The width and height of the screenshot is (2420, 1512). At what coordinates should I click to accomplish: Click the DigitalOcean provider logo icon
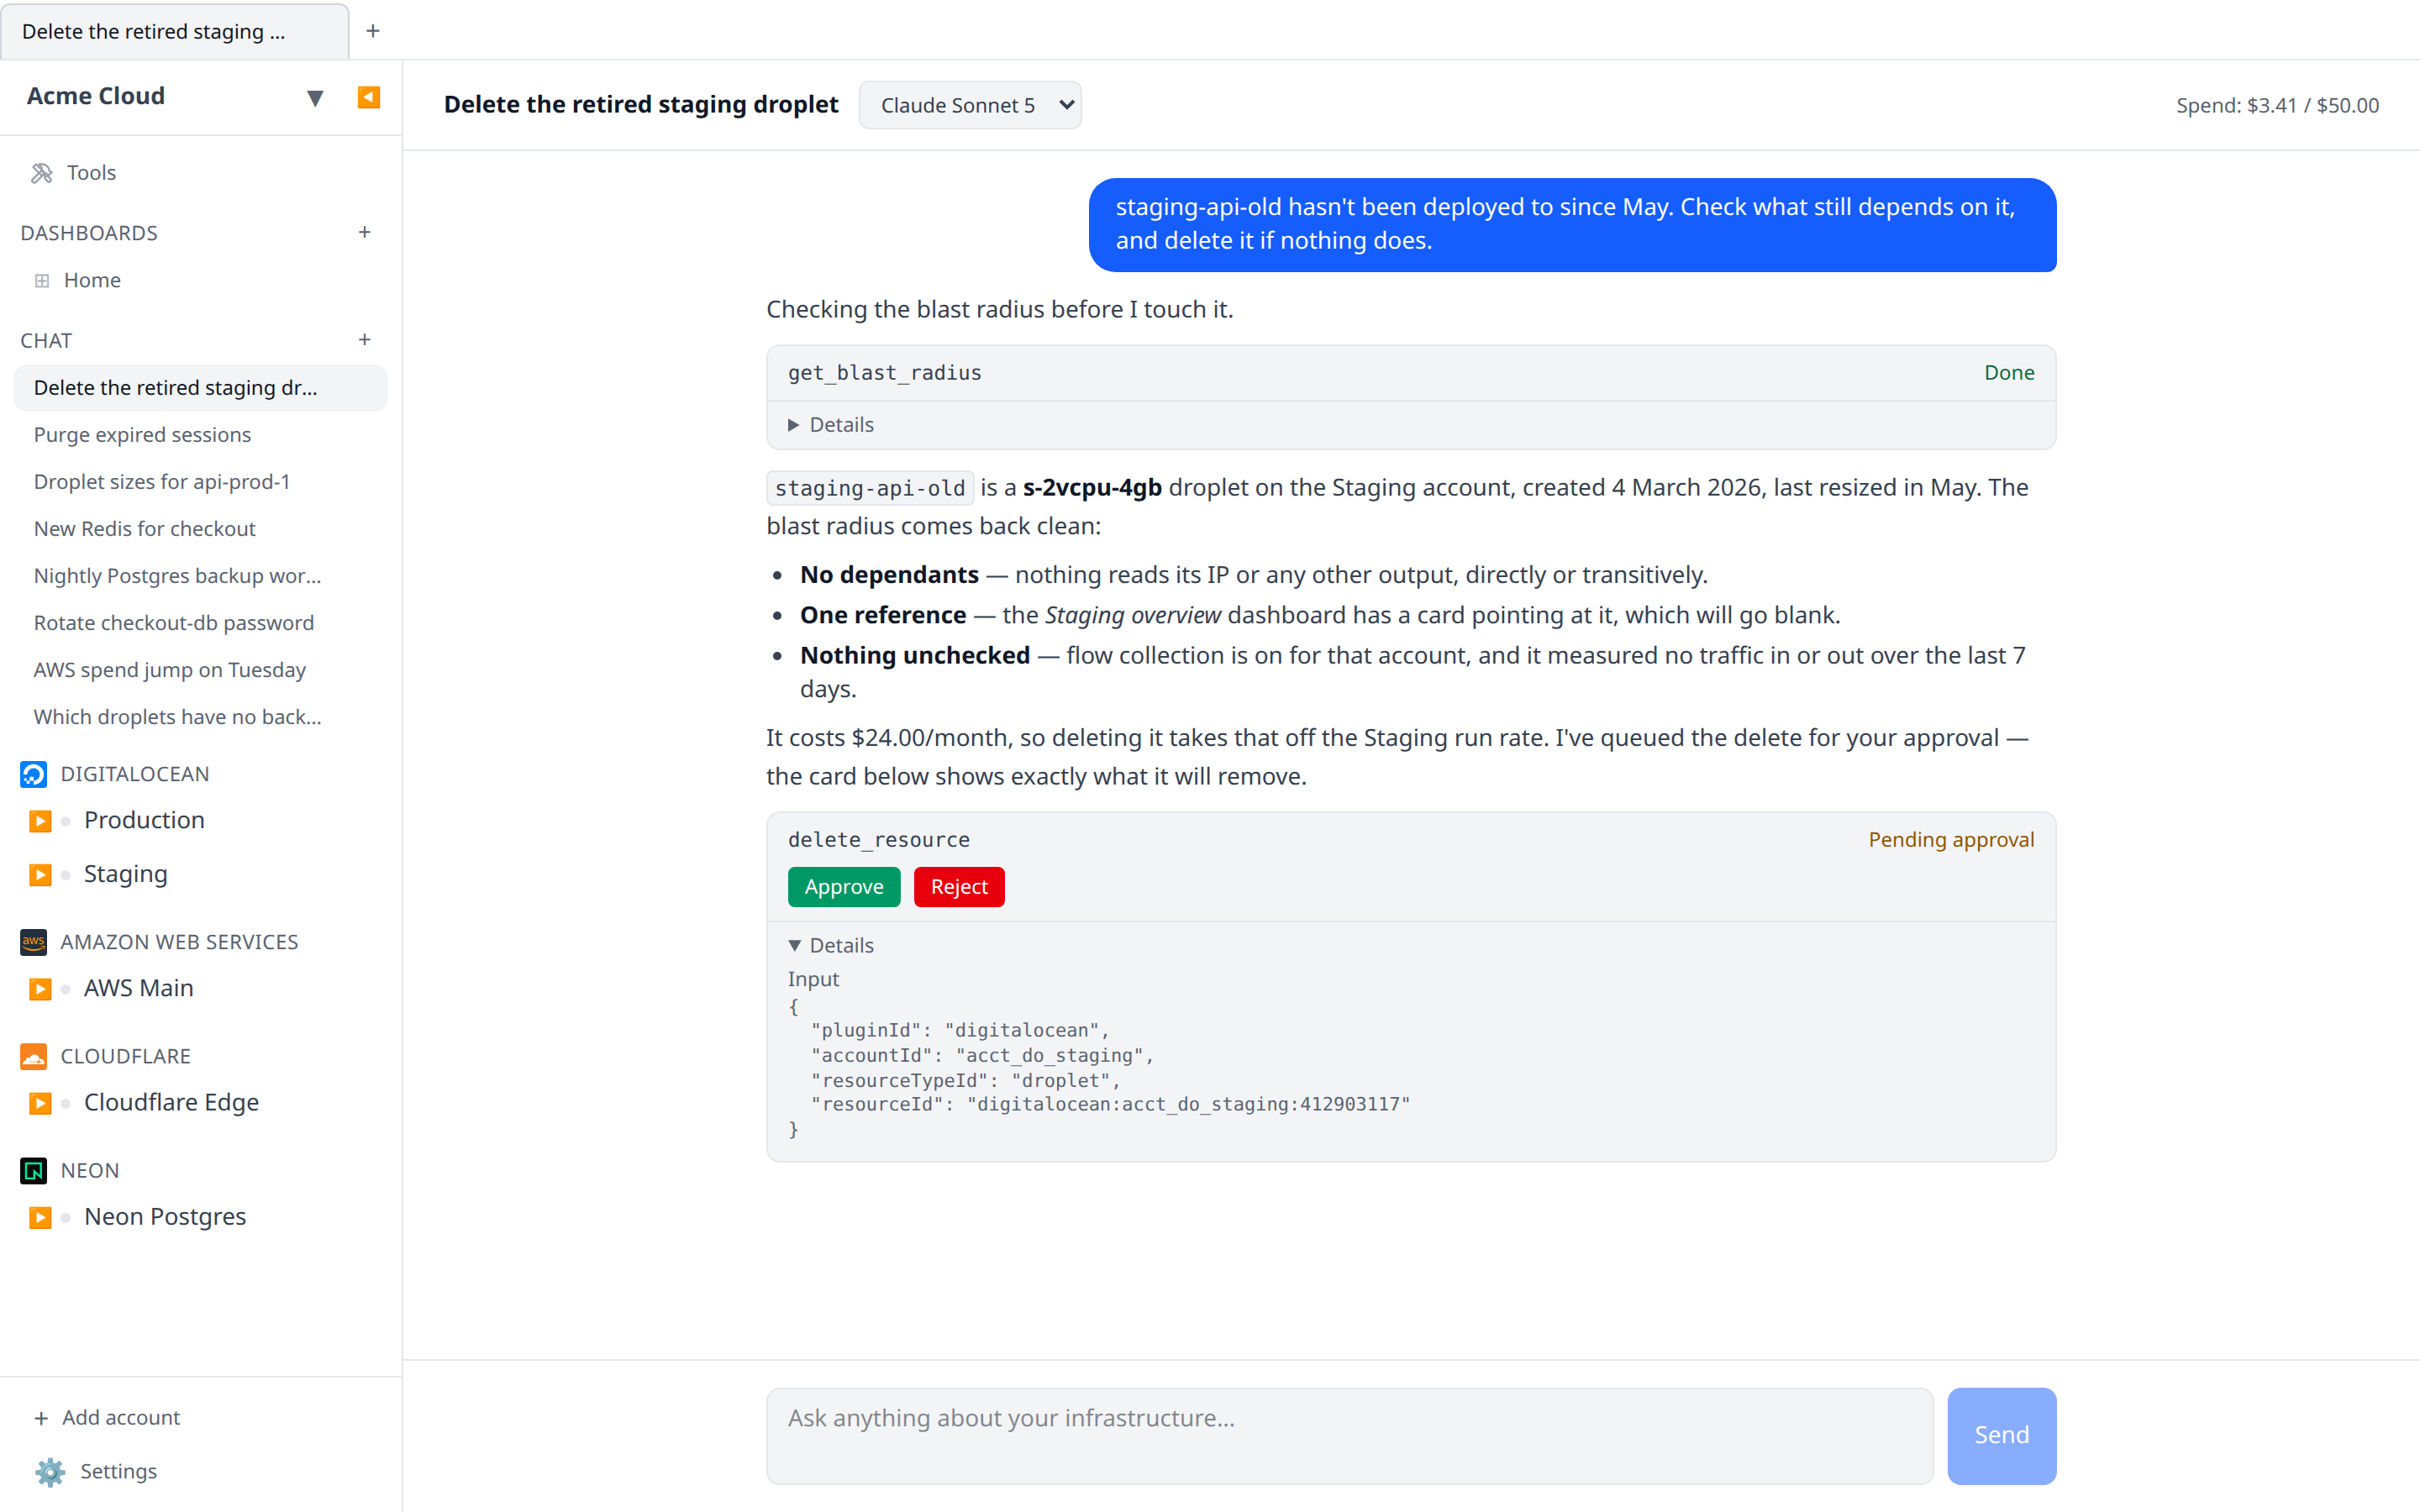[33, 774]
